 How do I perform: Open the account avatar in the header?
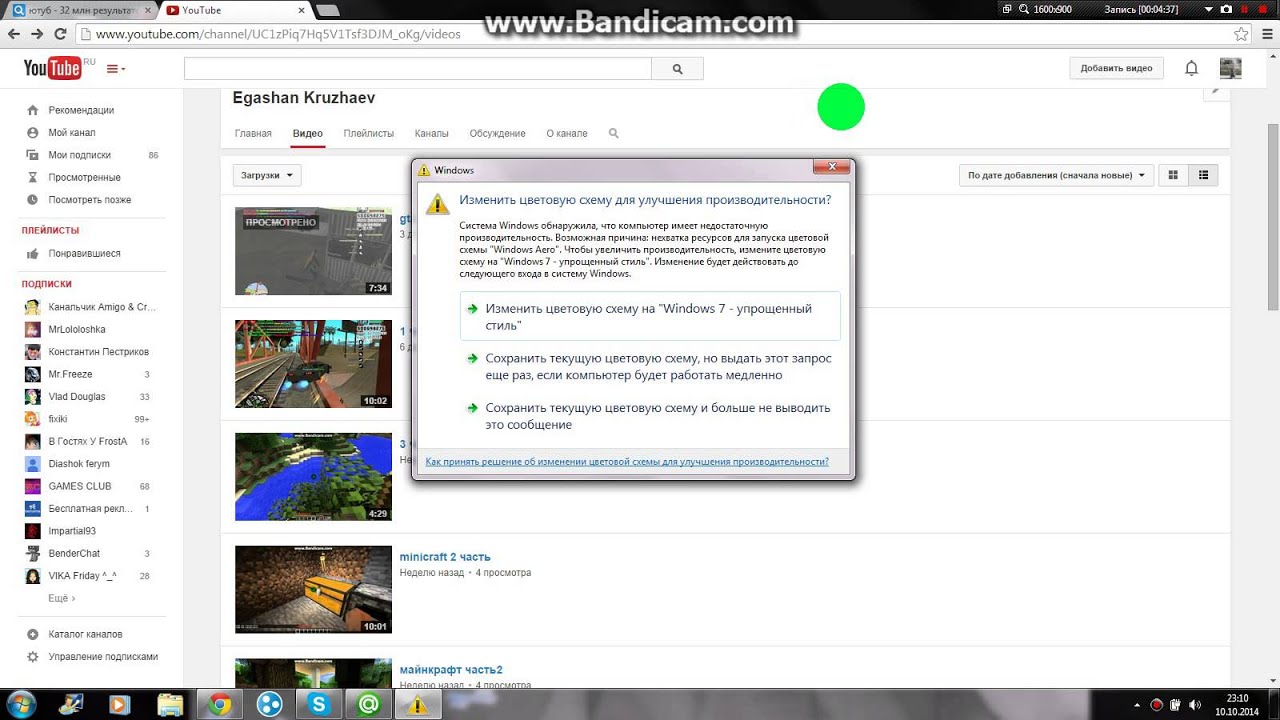tap(1230, 68)
